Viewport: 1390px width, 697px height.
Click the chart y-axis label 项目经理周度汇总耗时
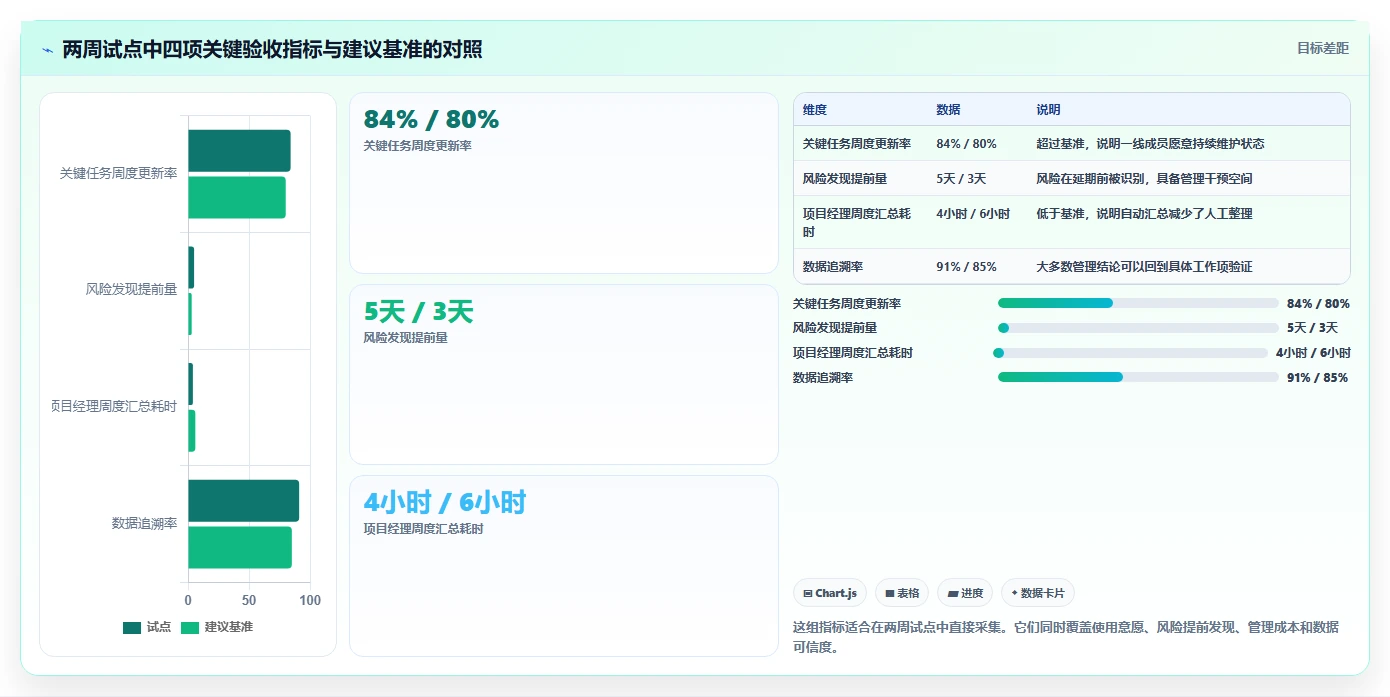(114, 407)
